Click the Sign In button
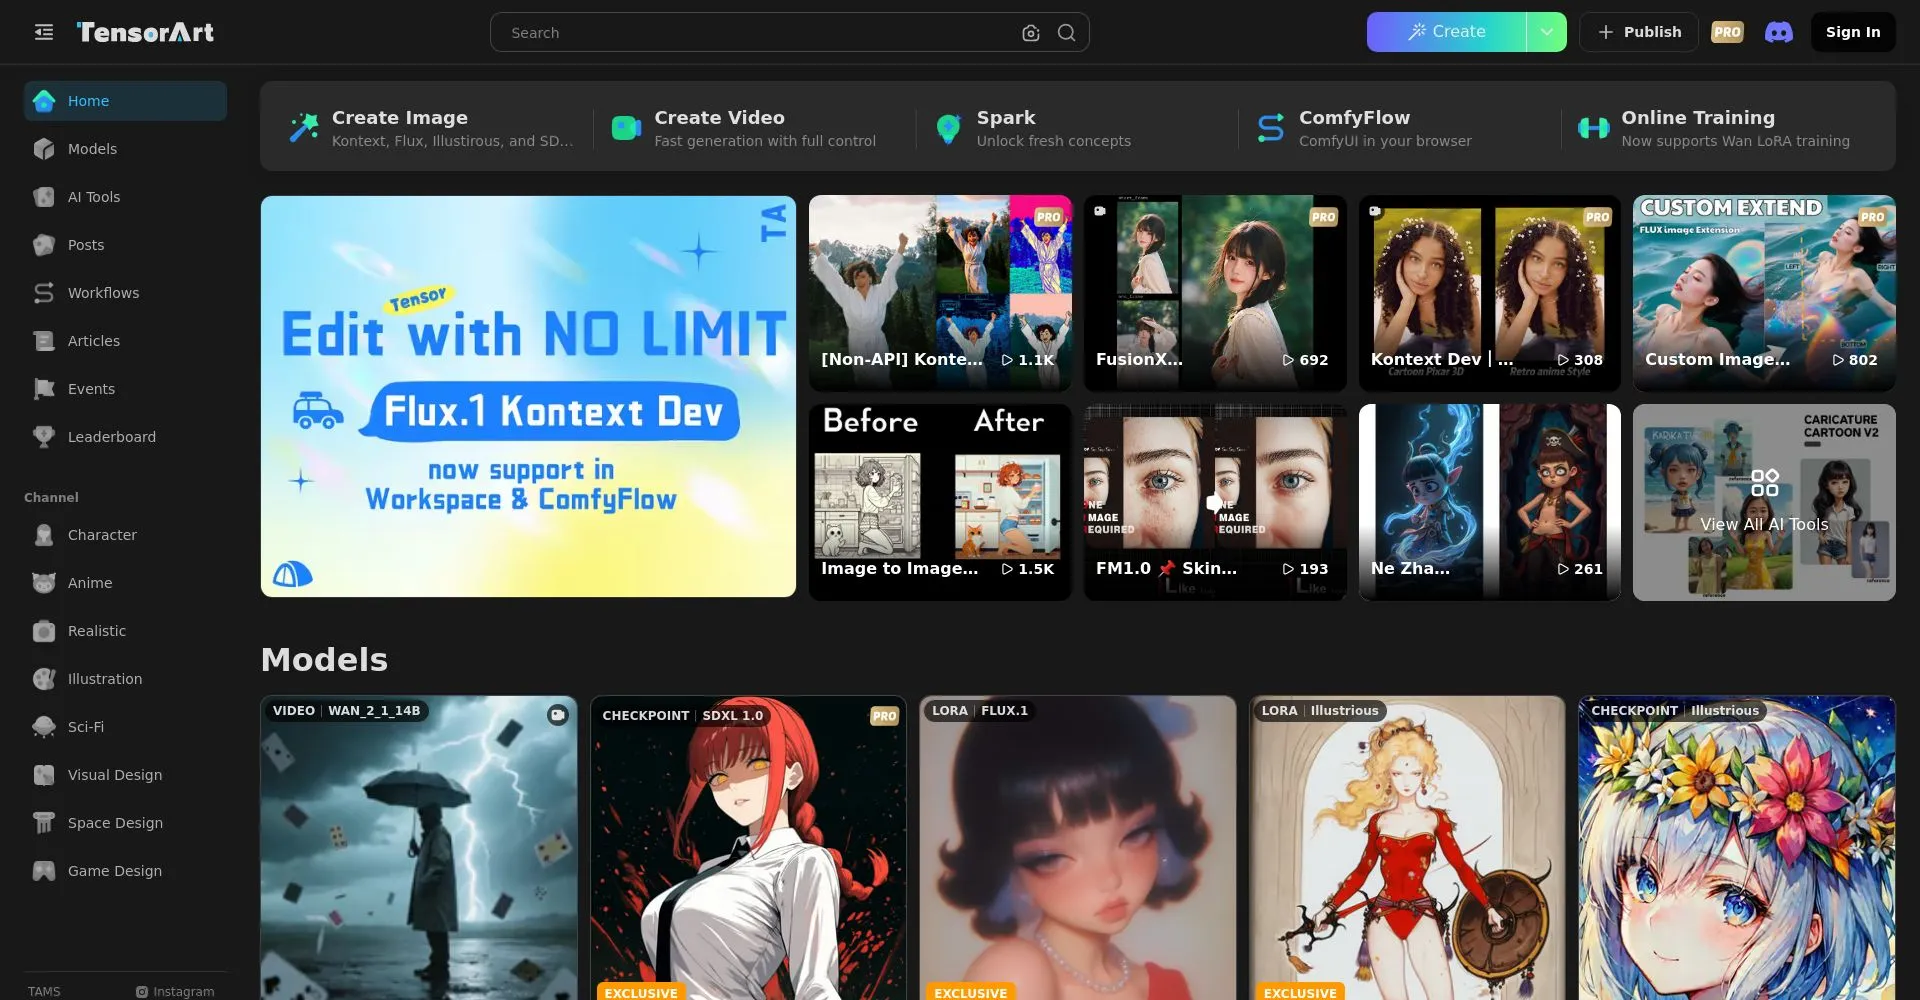This screenshot has height=1000, width=1920. [1853, 32]
